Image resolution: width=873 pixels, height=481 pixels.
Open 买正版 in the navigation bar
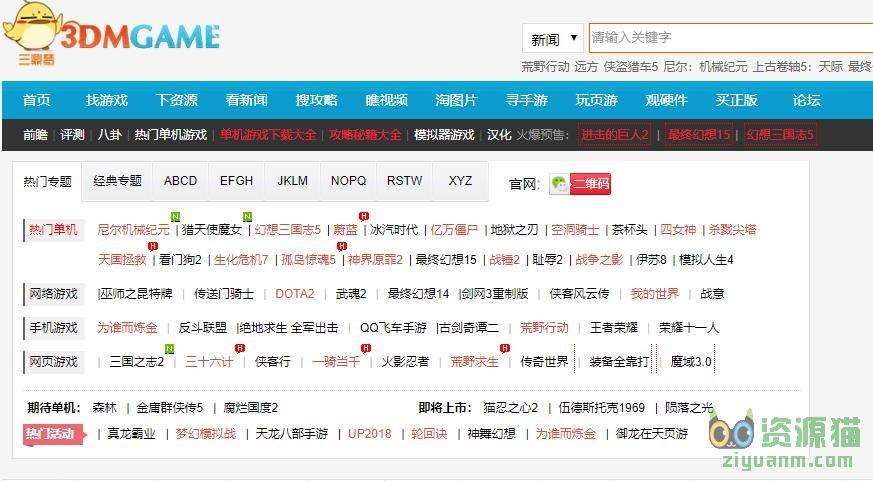click(737, 100)
